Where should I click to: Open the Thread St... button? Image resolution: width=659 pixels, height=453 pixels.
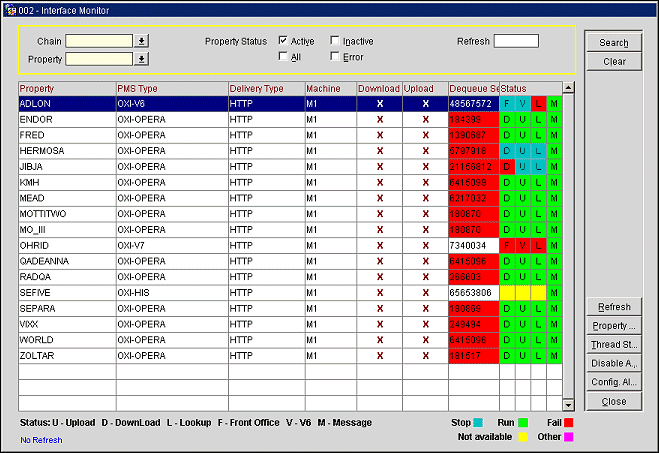click(613, 345)
